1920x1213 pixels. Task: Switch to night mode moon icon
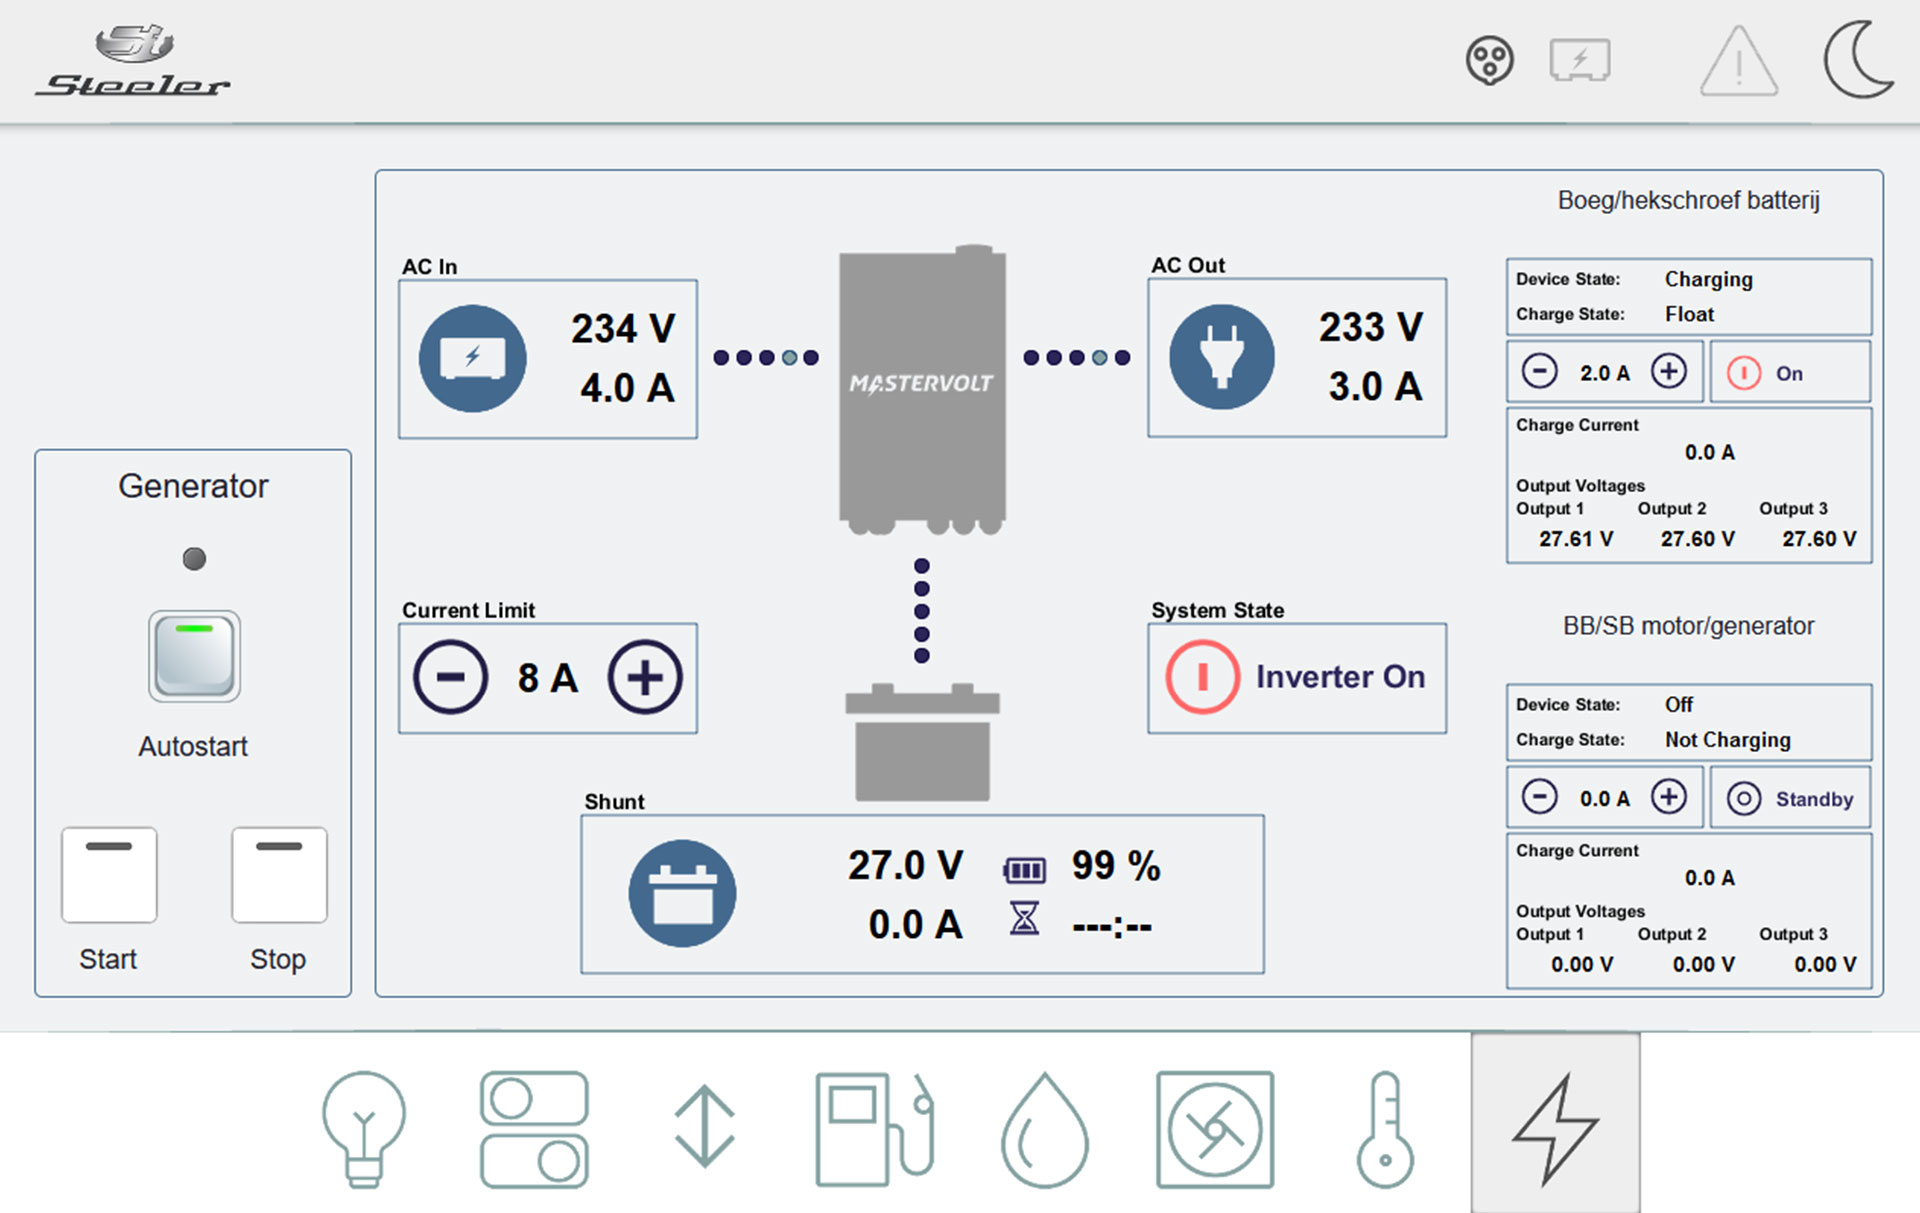point(1858,60)
